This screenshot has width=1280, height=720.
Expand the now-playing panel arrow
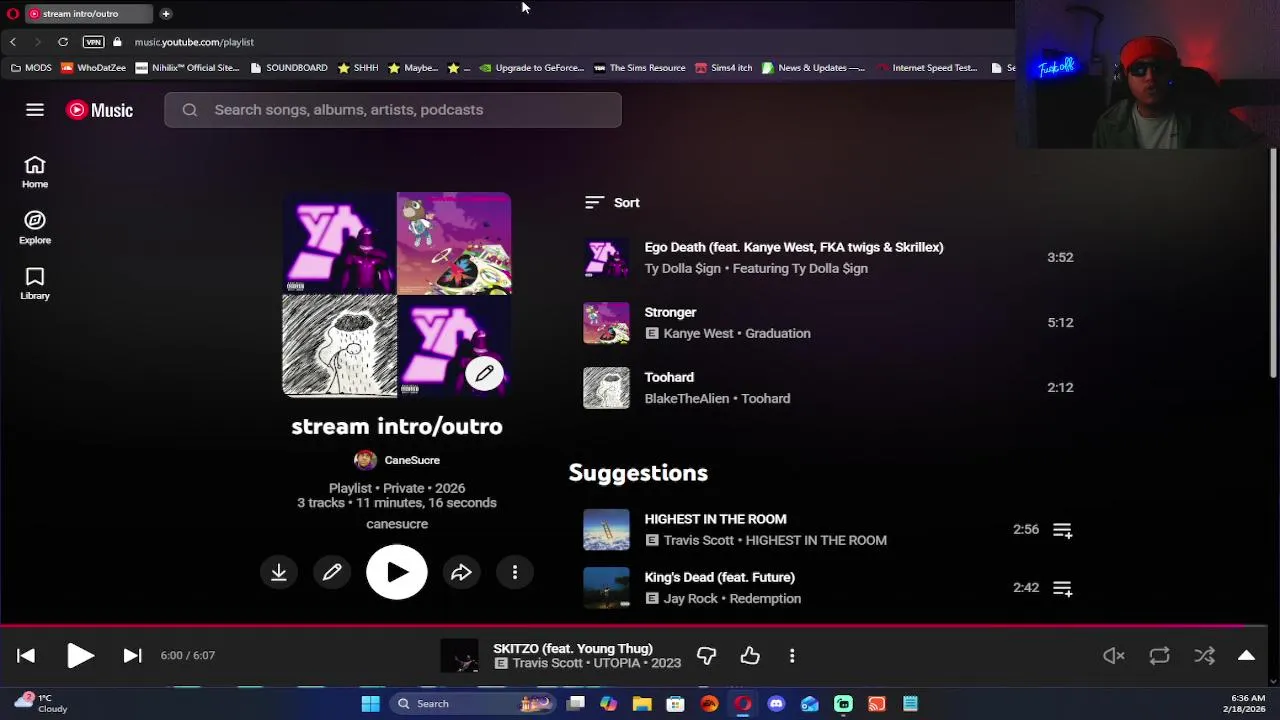pos(1246,656)
